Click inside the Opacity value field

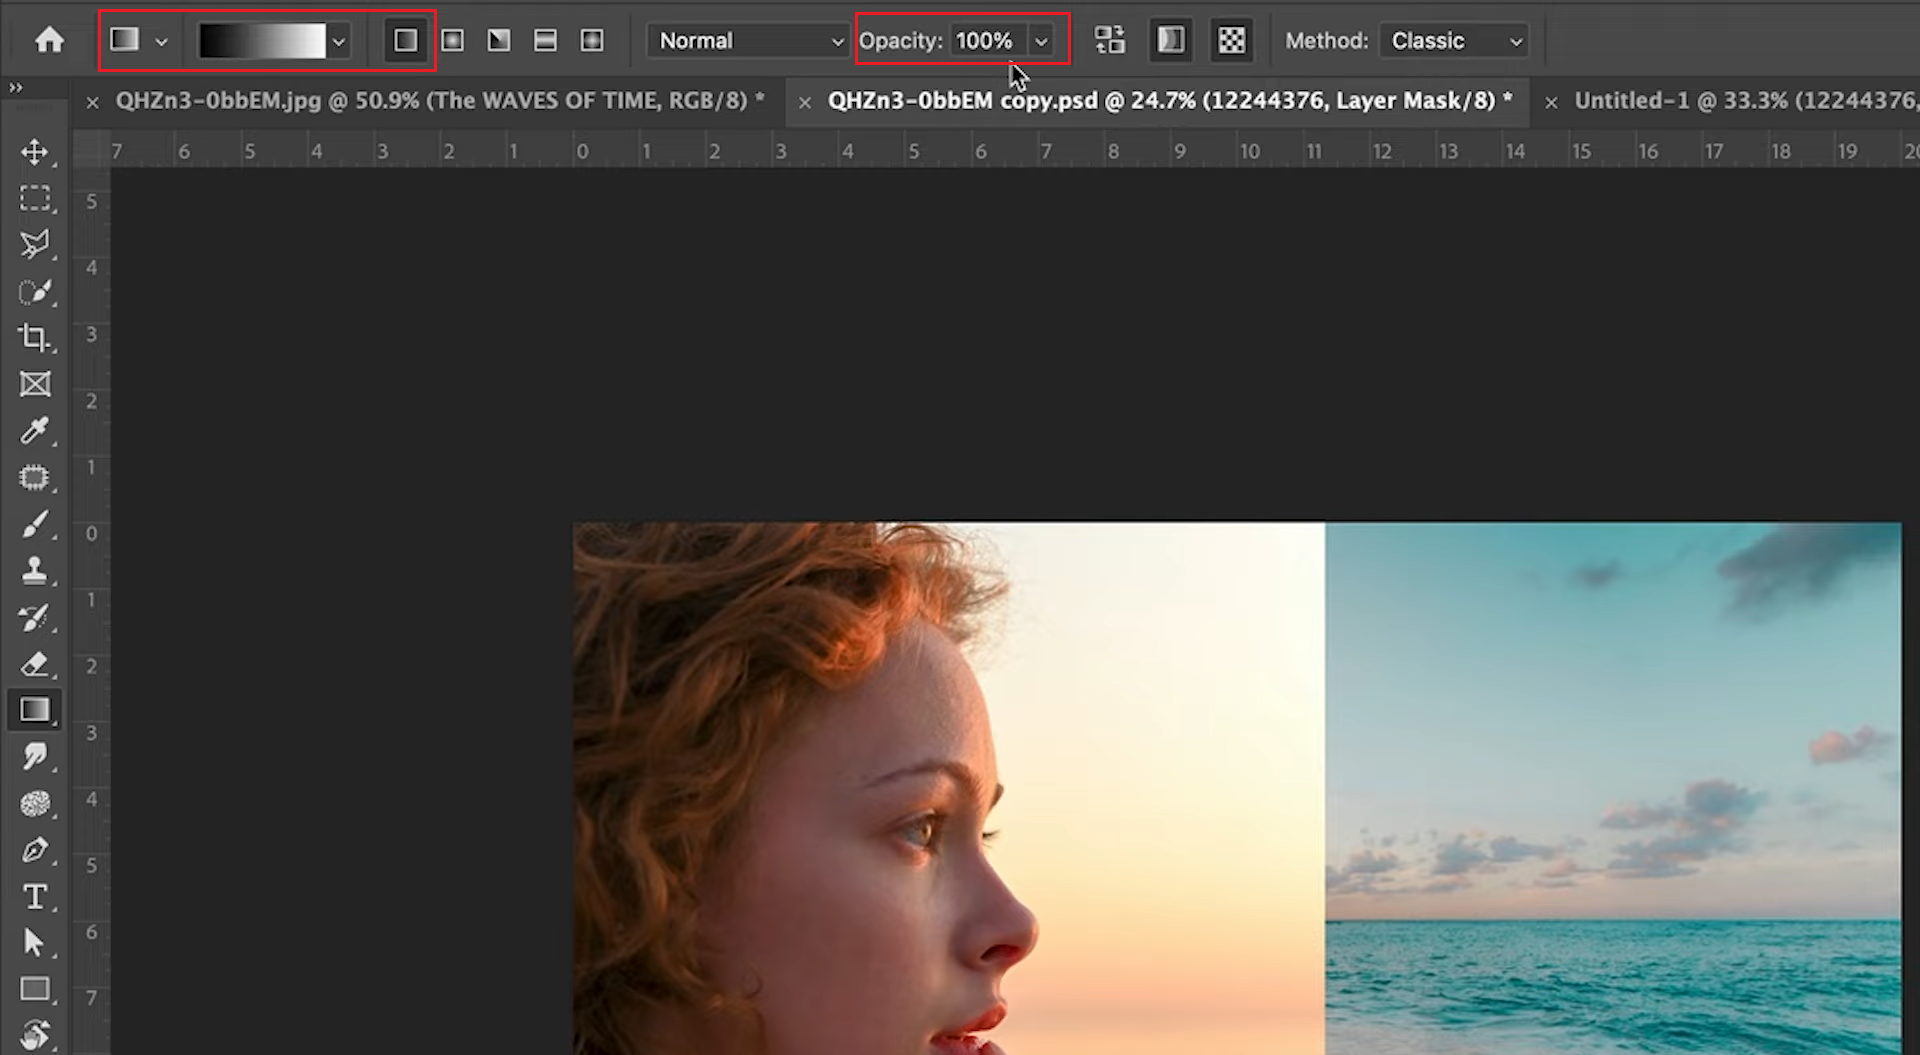tap(985, 41)
